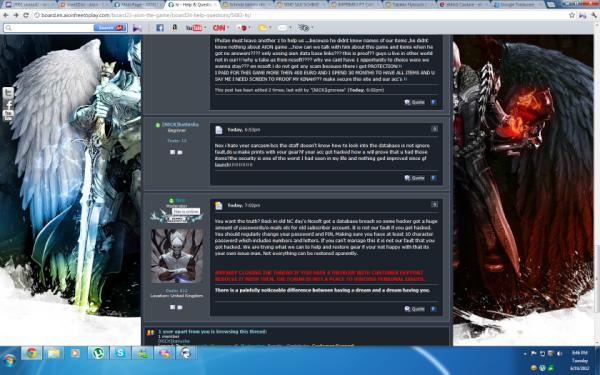
Task: Open the profile of the 6:55pm post's author
Action: 180,124
